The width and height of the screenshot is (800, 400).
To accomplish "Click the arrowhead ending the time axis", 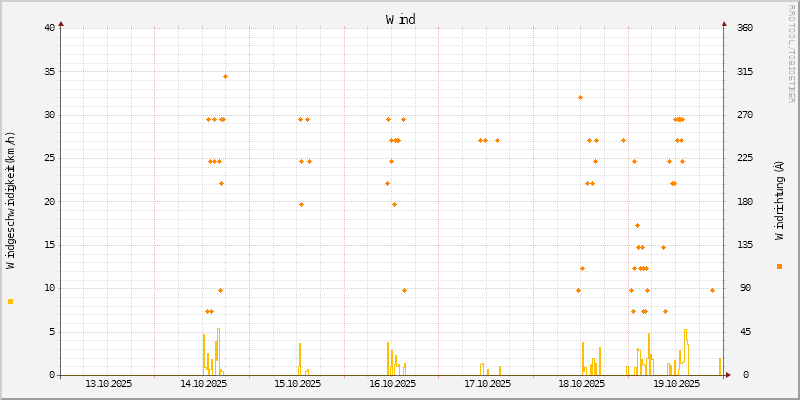I will (x=741, y=375).
